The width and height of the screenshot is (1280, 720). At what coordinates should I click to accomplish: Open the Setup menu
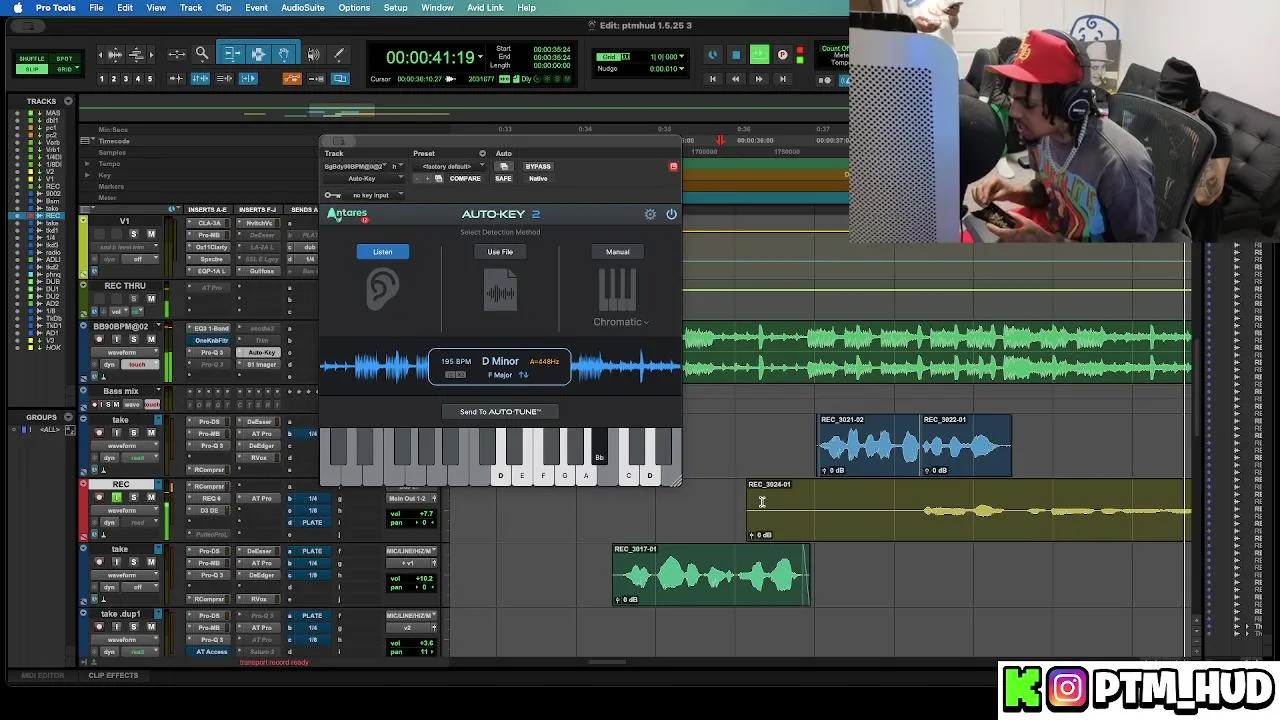pos(395,8)
